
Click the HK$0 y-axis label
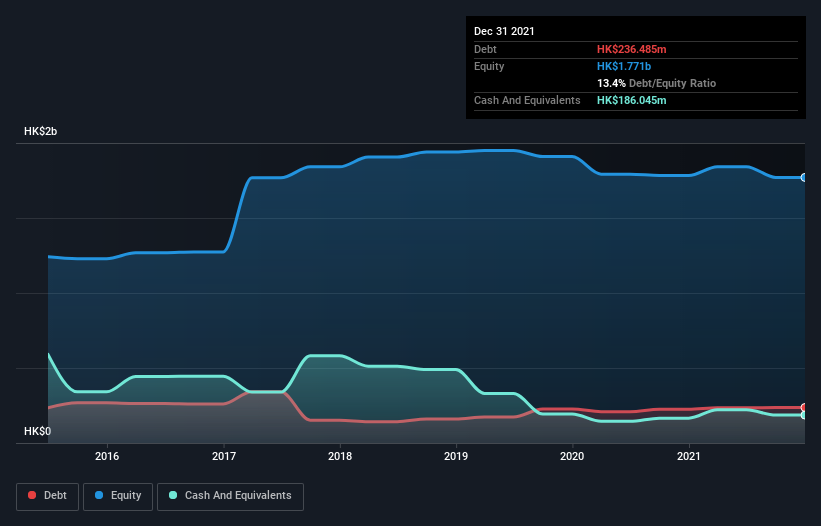pos(38,431)
